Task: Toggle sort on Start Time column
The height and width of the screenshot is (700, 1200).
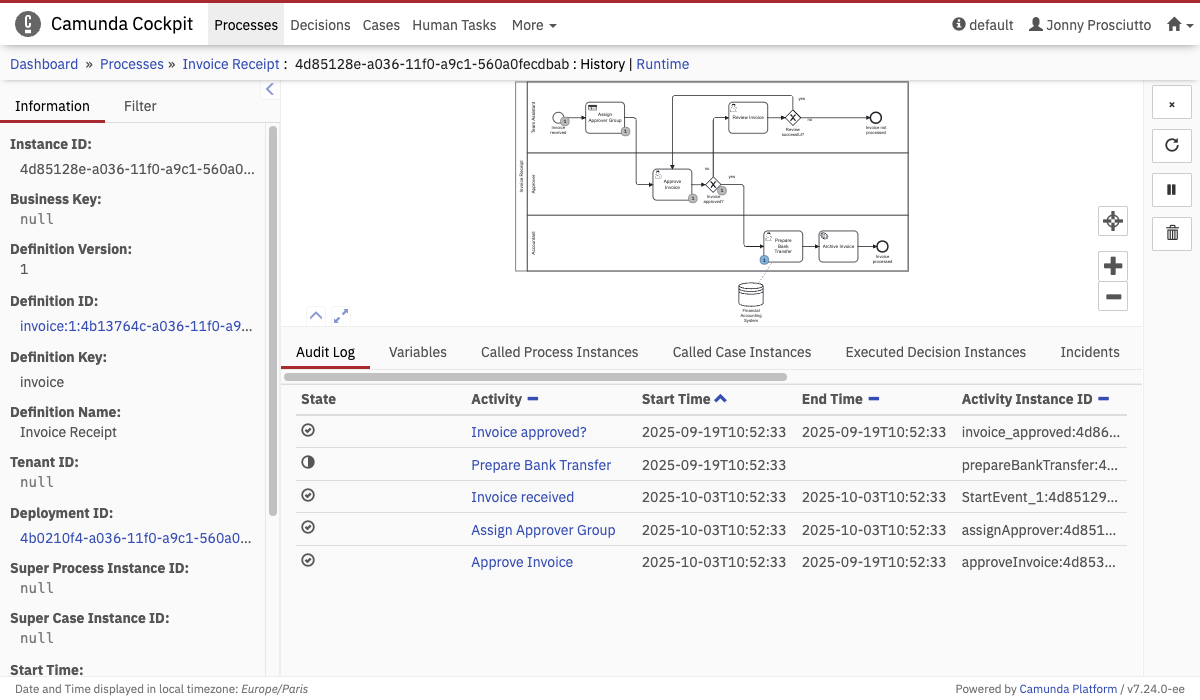Action: 721,399
